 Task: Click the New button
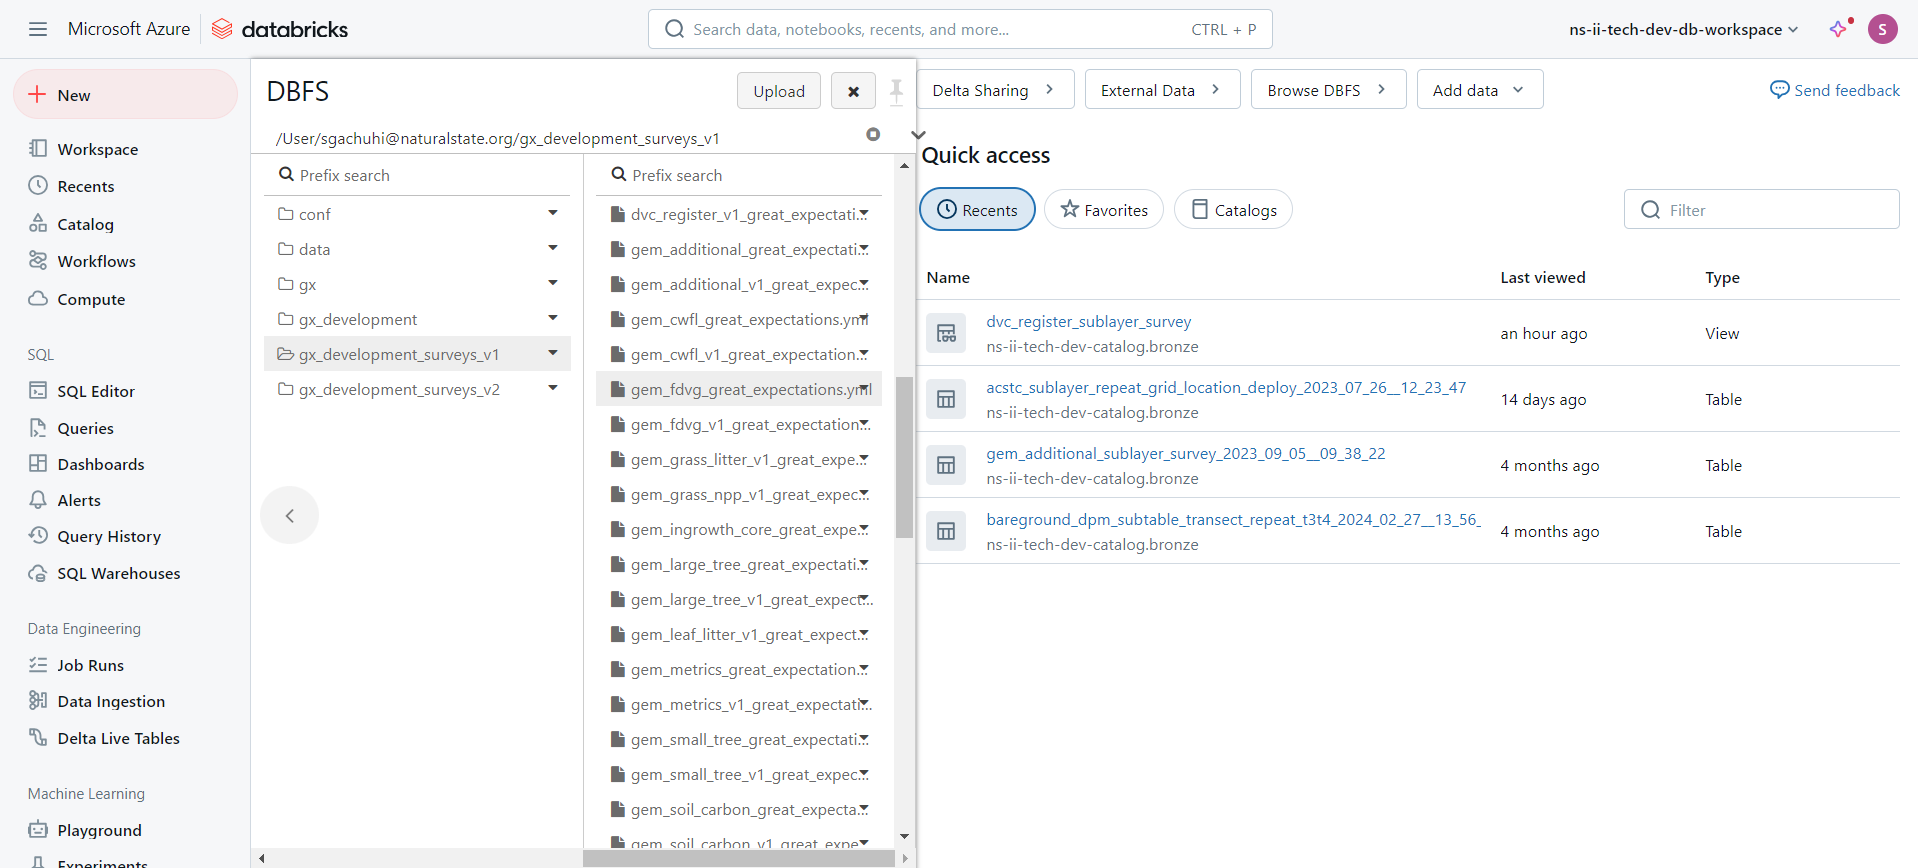coord(125,95)
